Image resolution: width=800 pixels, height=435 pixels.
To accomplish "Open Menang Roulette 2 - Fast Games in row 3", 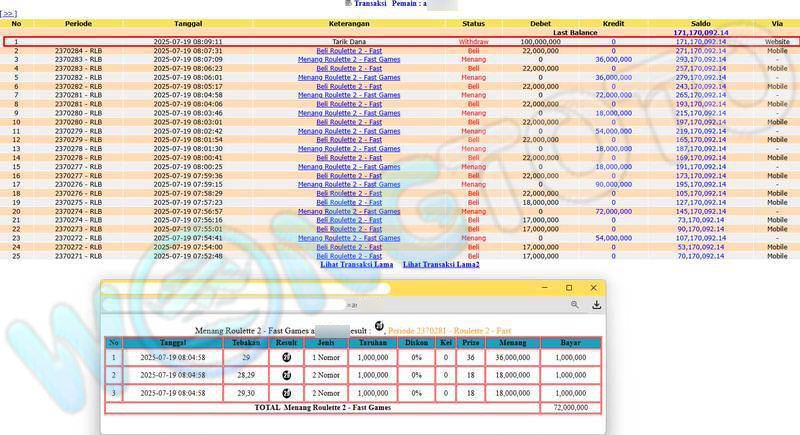I will pos(349,59).
